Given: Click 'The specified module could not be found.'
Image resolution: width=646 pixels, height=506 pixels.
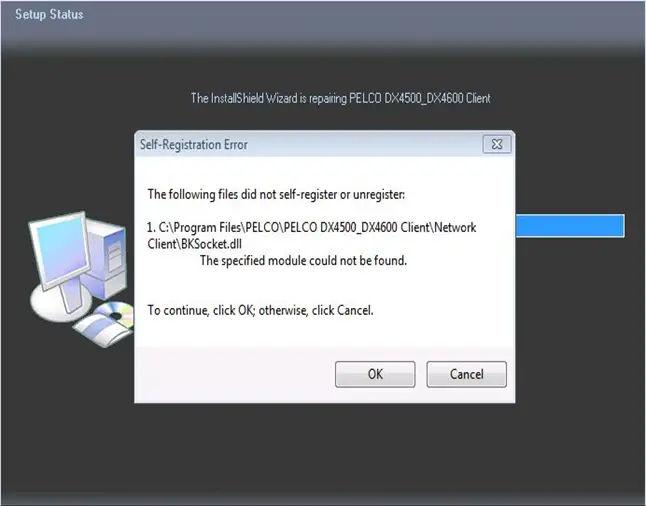Looking at the screenshot, I should click(303, 260).
